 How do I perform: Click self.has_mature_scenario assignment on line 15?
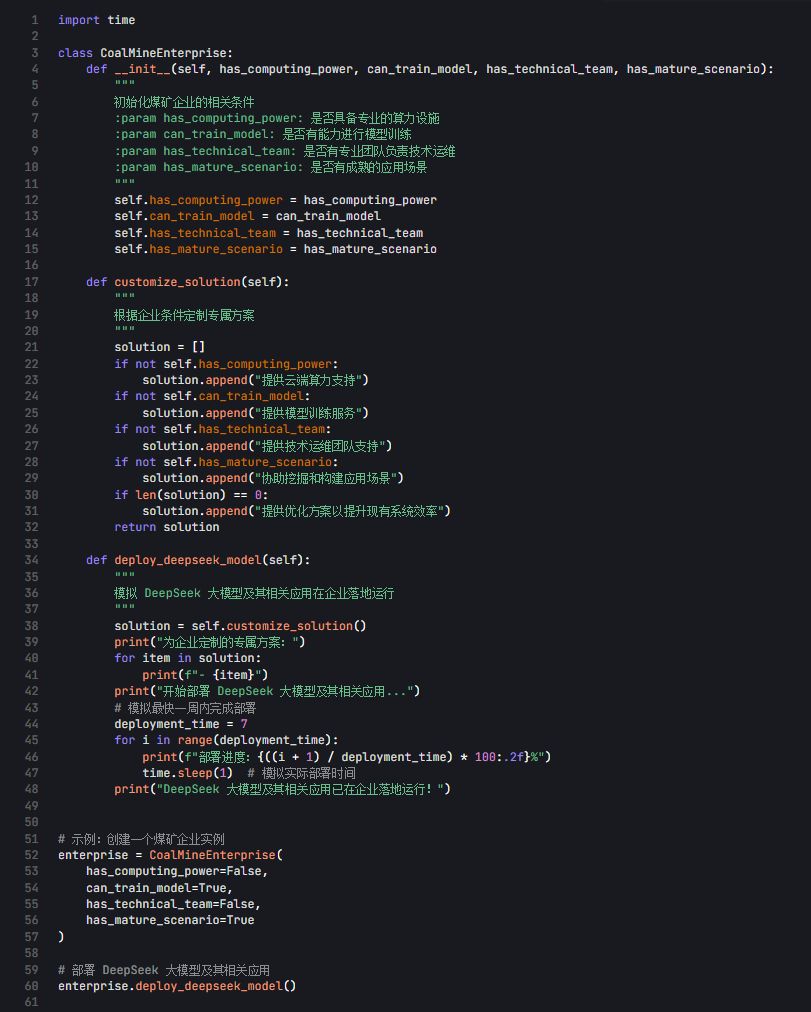275,249
